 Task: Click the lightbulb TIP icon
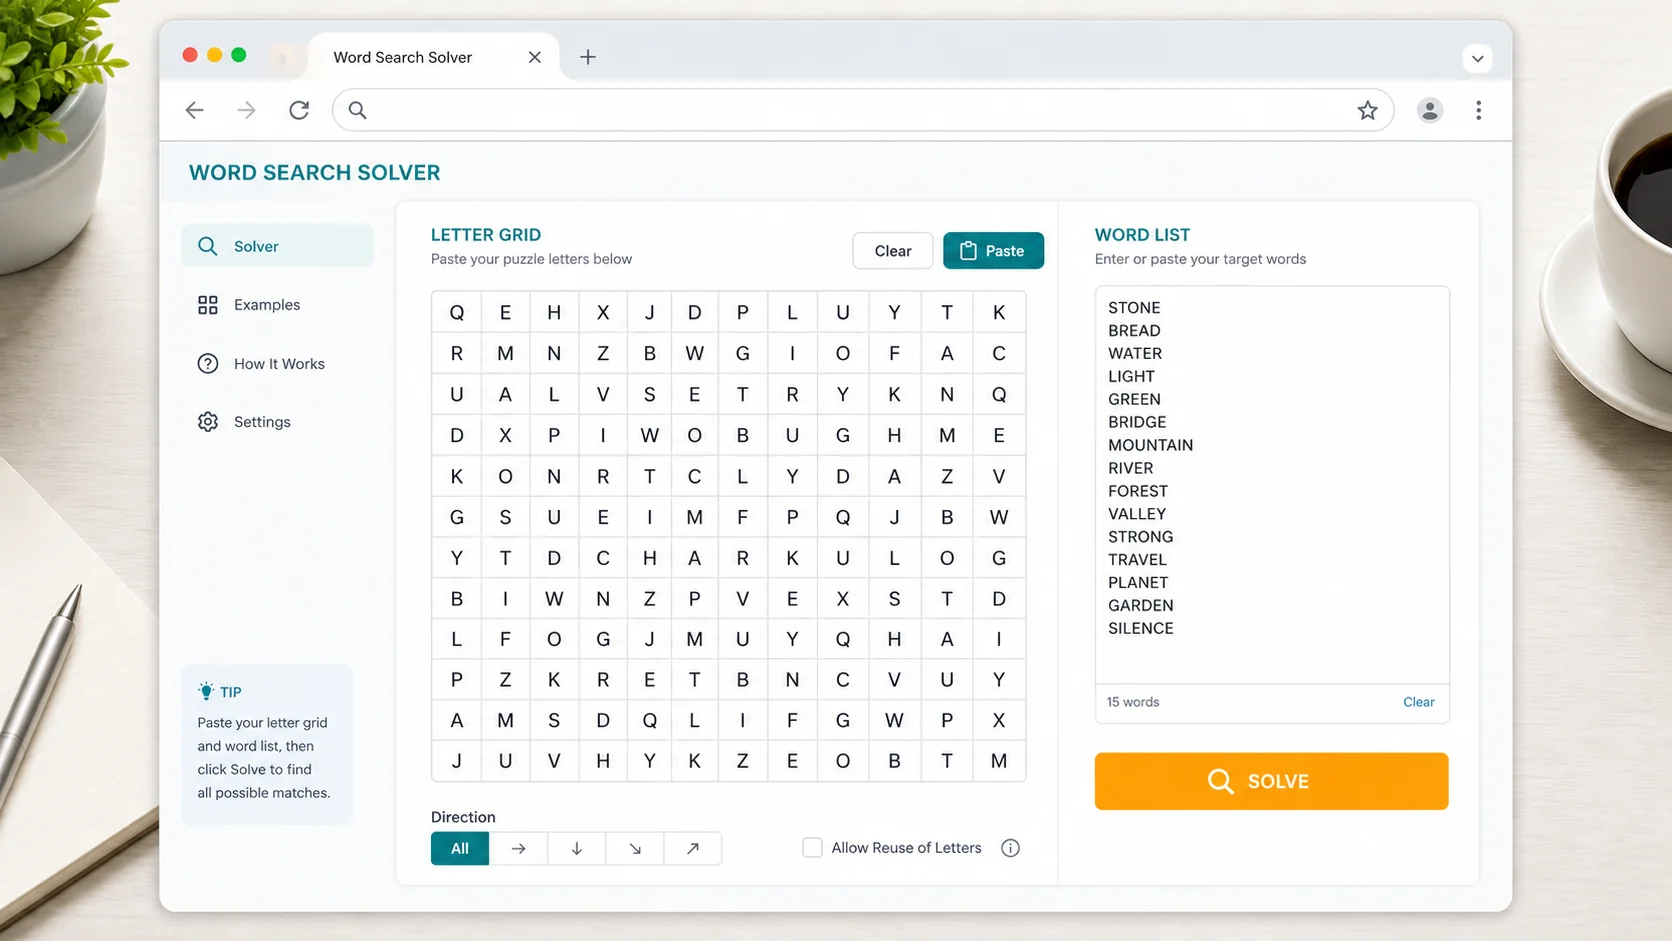point(206,691)
